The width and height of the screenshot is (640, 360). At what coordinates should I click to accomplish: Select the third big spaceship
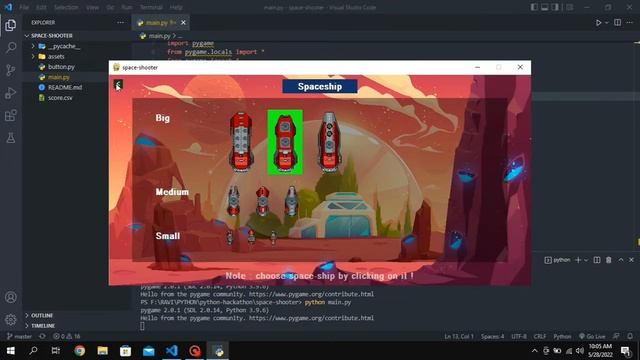[x=329, y=142]
